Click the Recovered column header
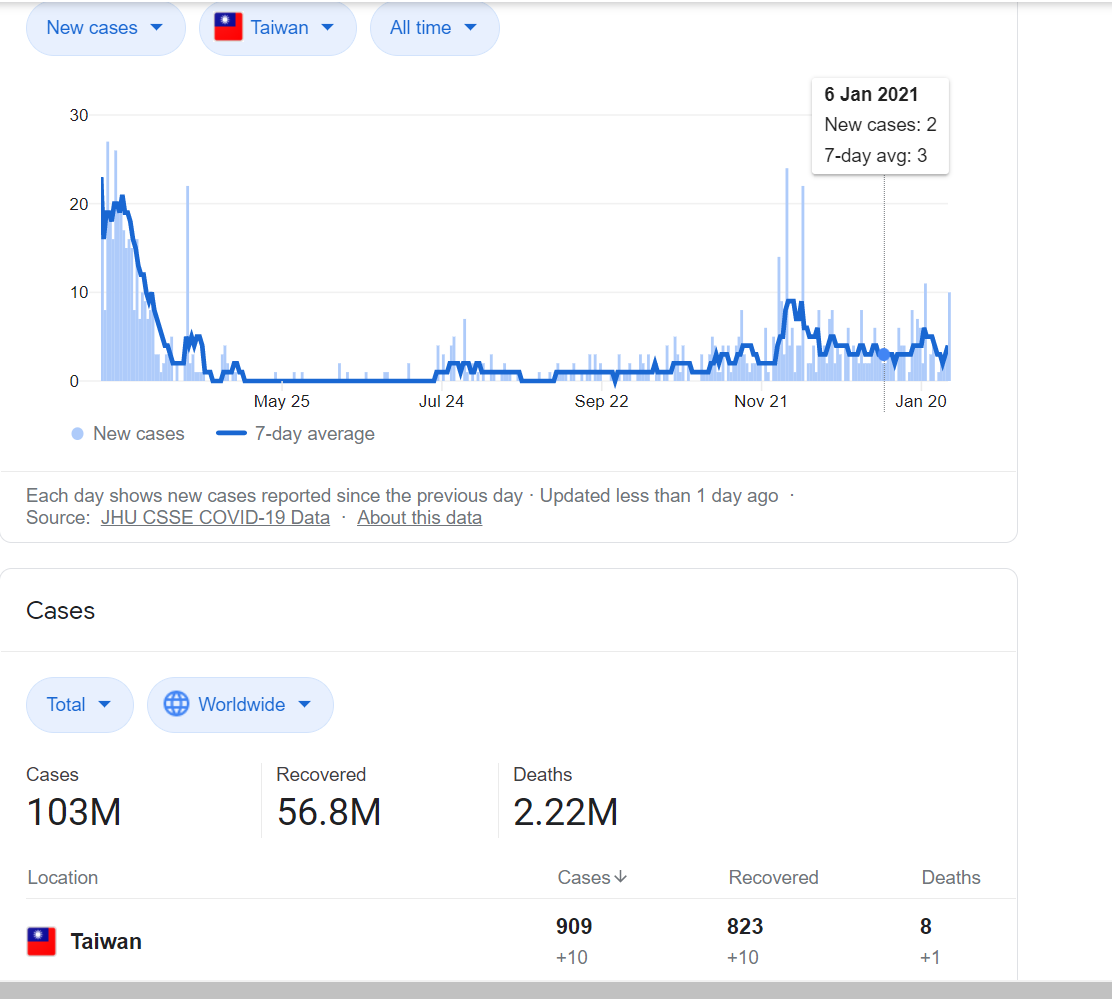 [773, 877]
